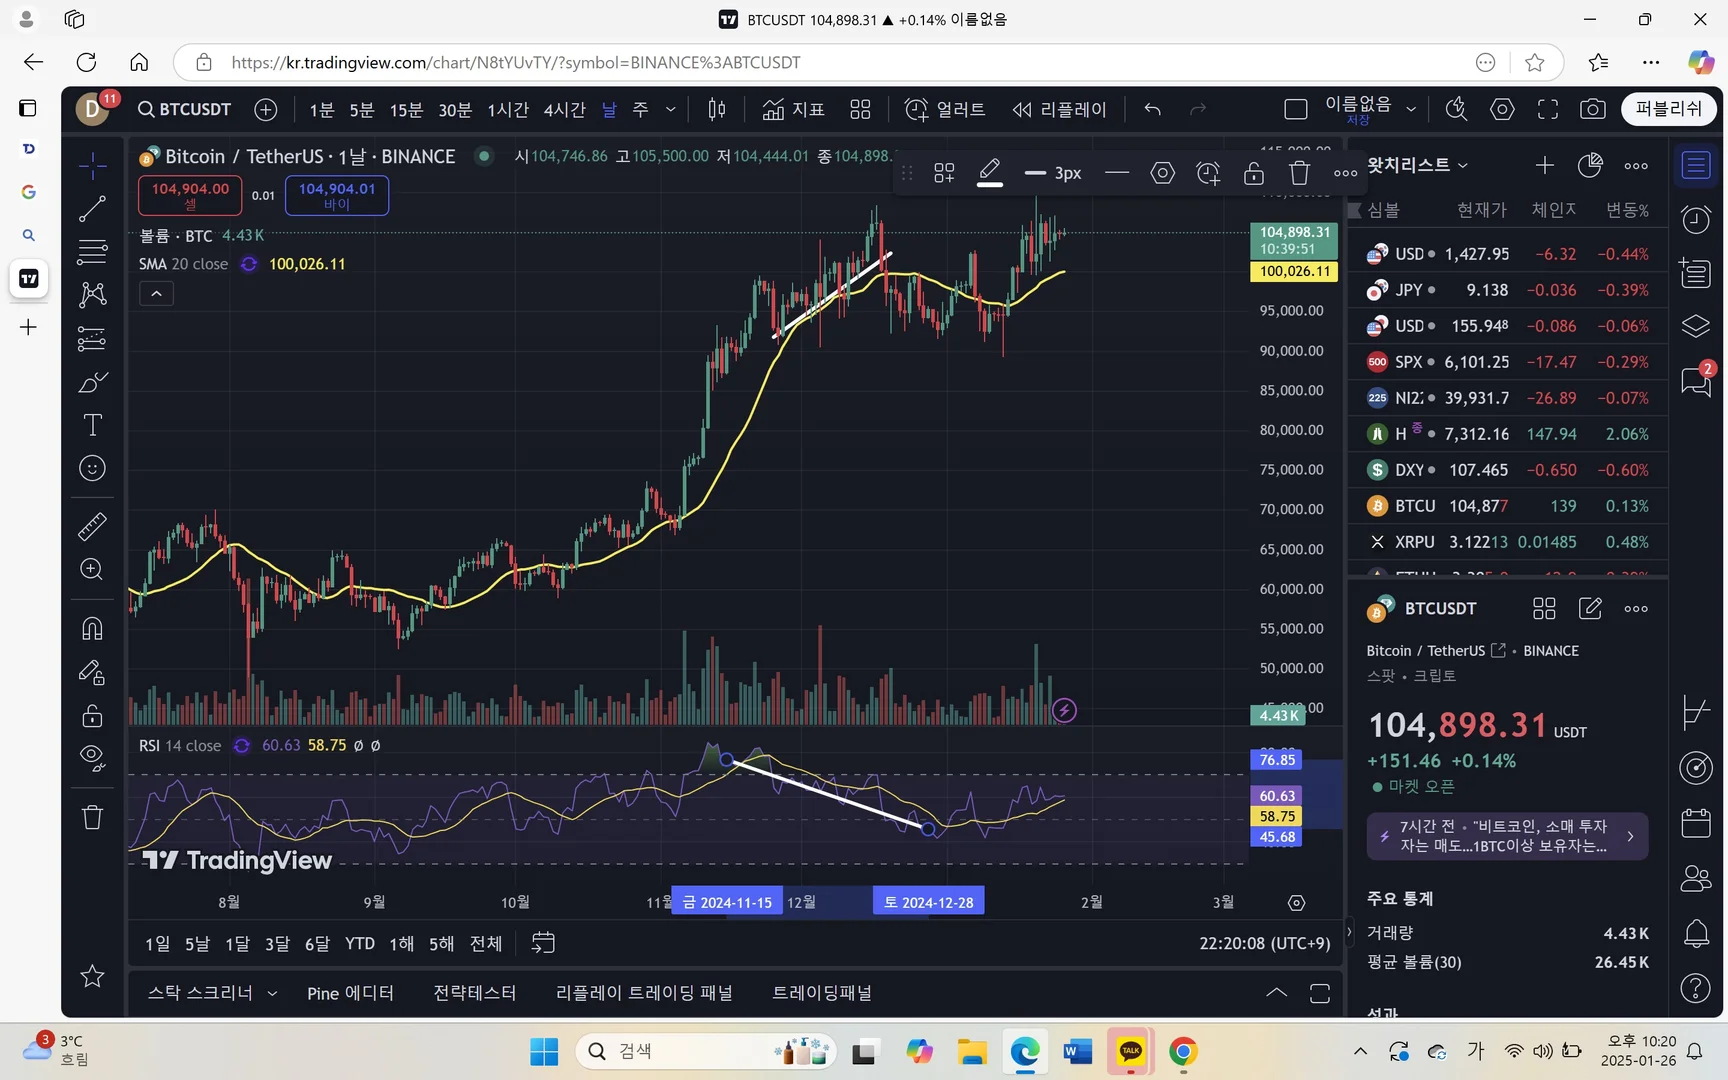Select the ruler measure tool
Screen dimensions: 1728x1080
click(92, 526)
